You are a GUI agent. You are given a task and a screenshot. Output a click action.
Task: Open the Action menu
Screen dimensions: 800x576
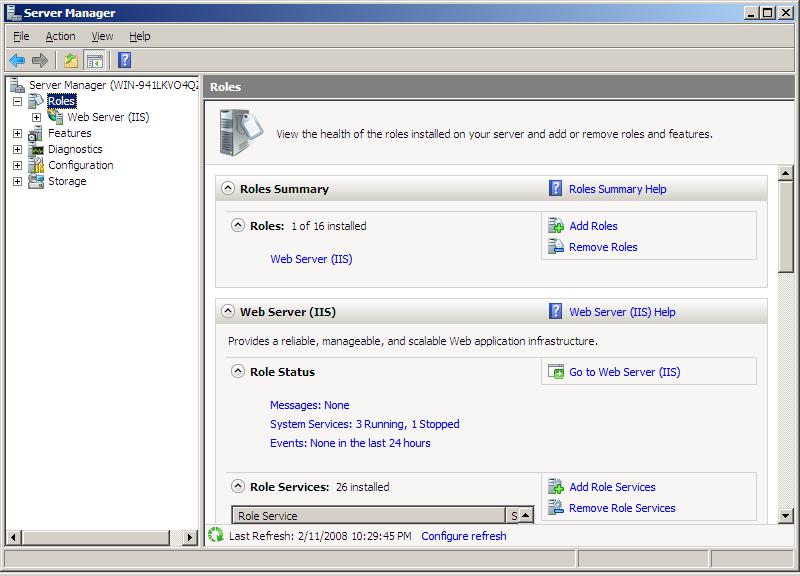[x=60, y=36]
